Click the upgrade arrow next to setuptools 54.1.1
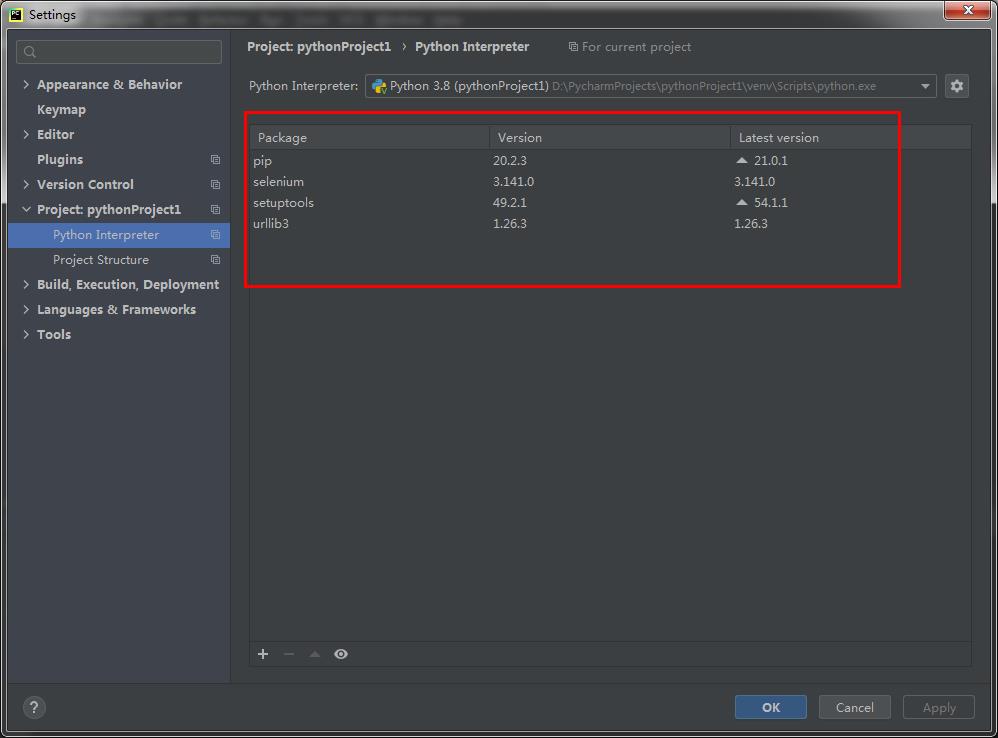This screenshot has width=998, height=738. tap(741, 202)
